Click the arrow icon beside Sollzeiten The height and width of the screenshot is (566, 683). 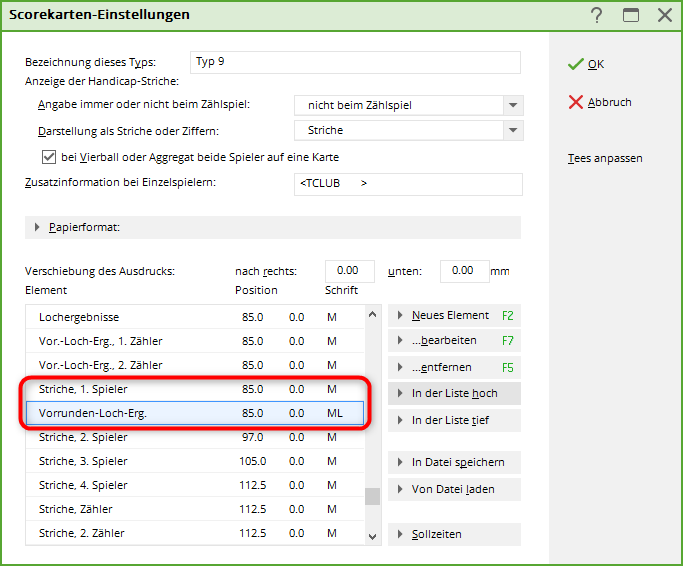400,535
